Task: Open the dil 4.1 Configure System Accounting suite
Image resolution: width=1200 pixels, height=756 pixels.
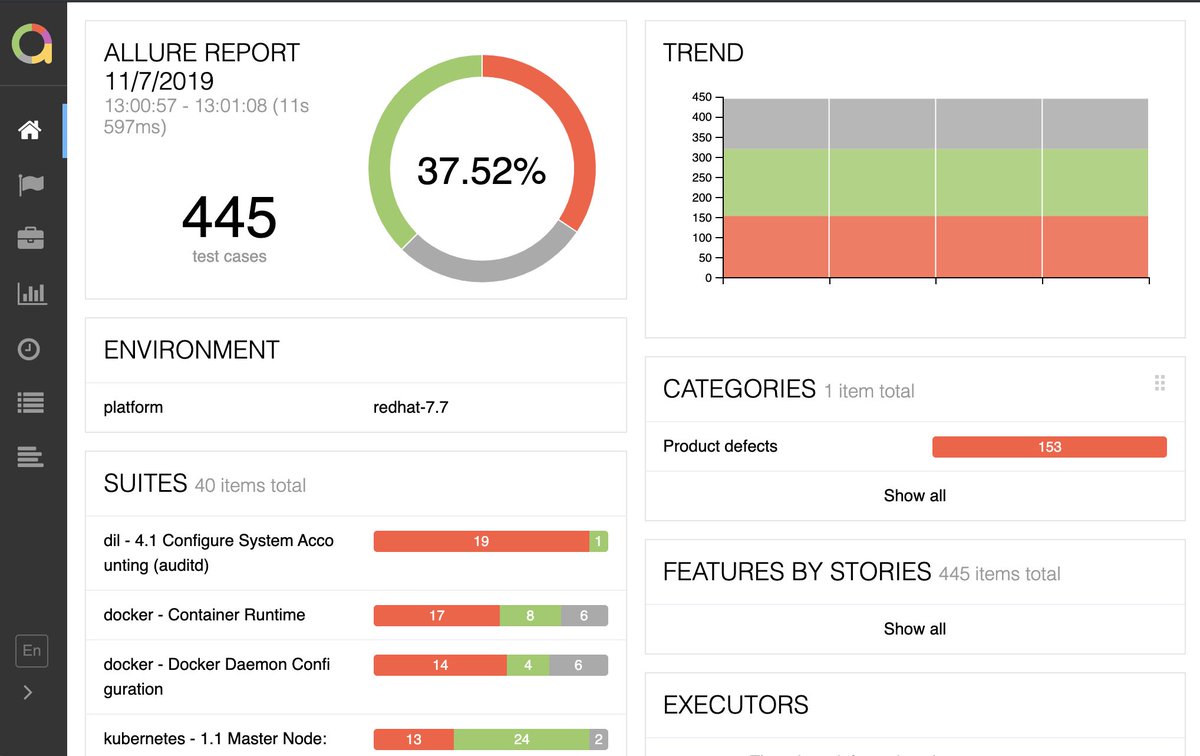Action: [355, 553]
